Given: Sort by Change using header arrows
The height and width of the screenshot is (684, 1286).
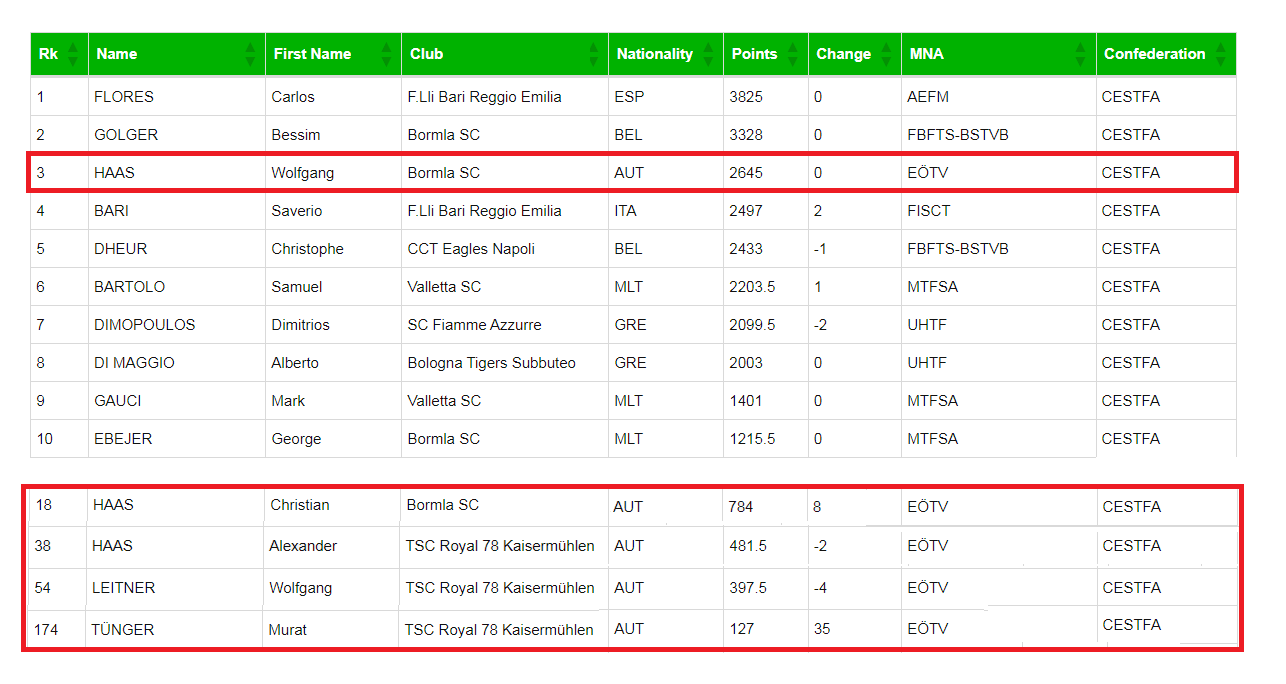Looking at the screenshot, I should (x=886, y=54).
